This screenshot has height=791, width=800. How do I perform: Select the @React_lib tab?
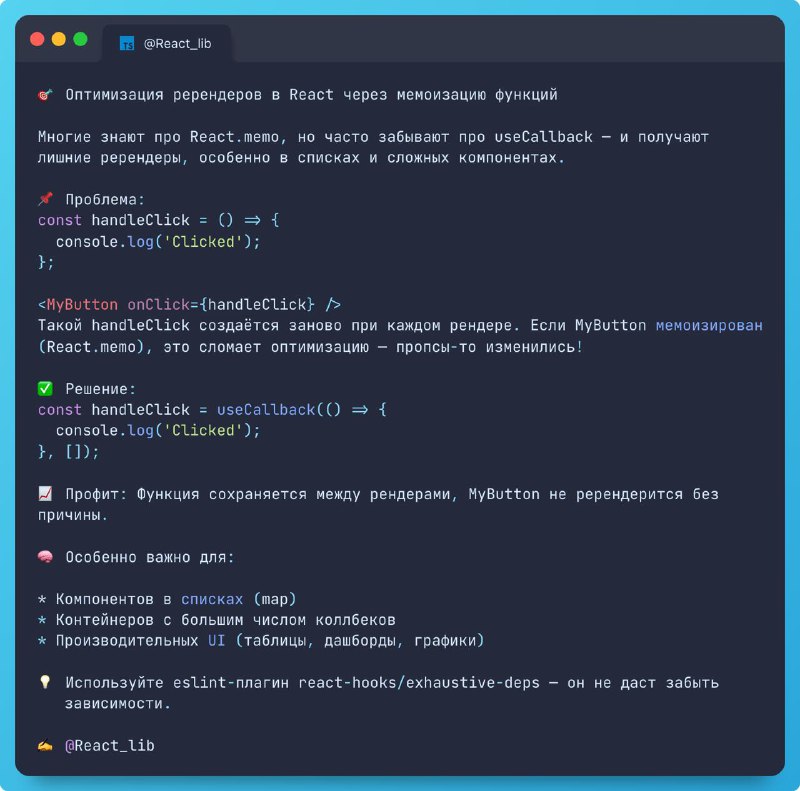pos(166,44)
